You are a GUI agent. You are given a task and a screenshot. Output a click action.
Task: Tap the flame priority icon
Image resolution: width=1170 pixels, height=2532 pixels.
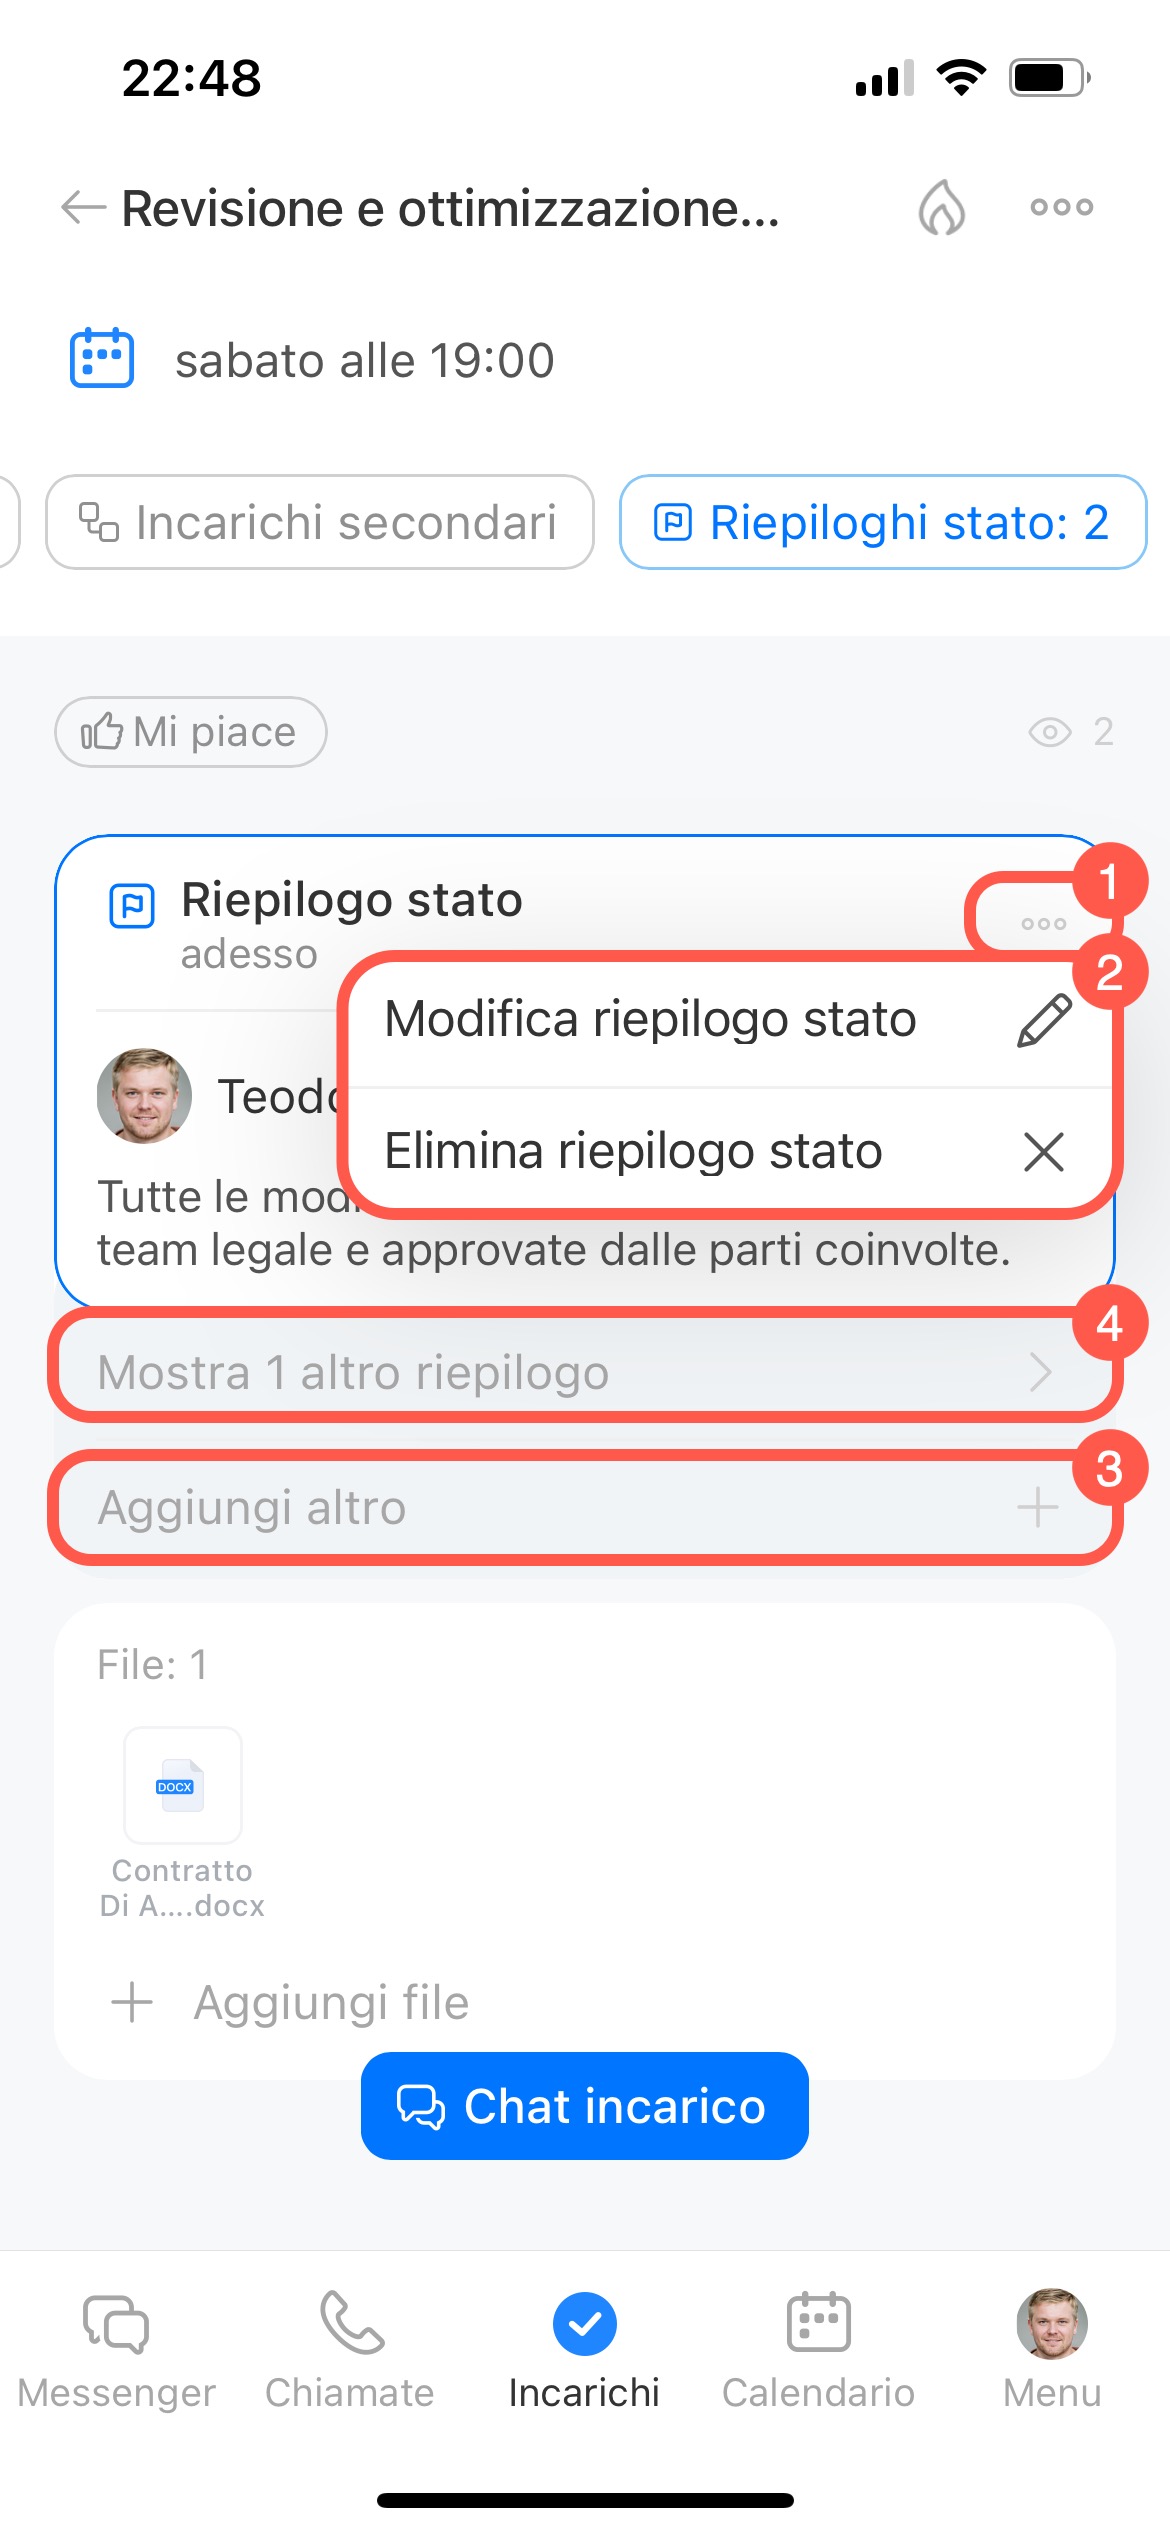click(x=941, y=208)
